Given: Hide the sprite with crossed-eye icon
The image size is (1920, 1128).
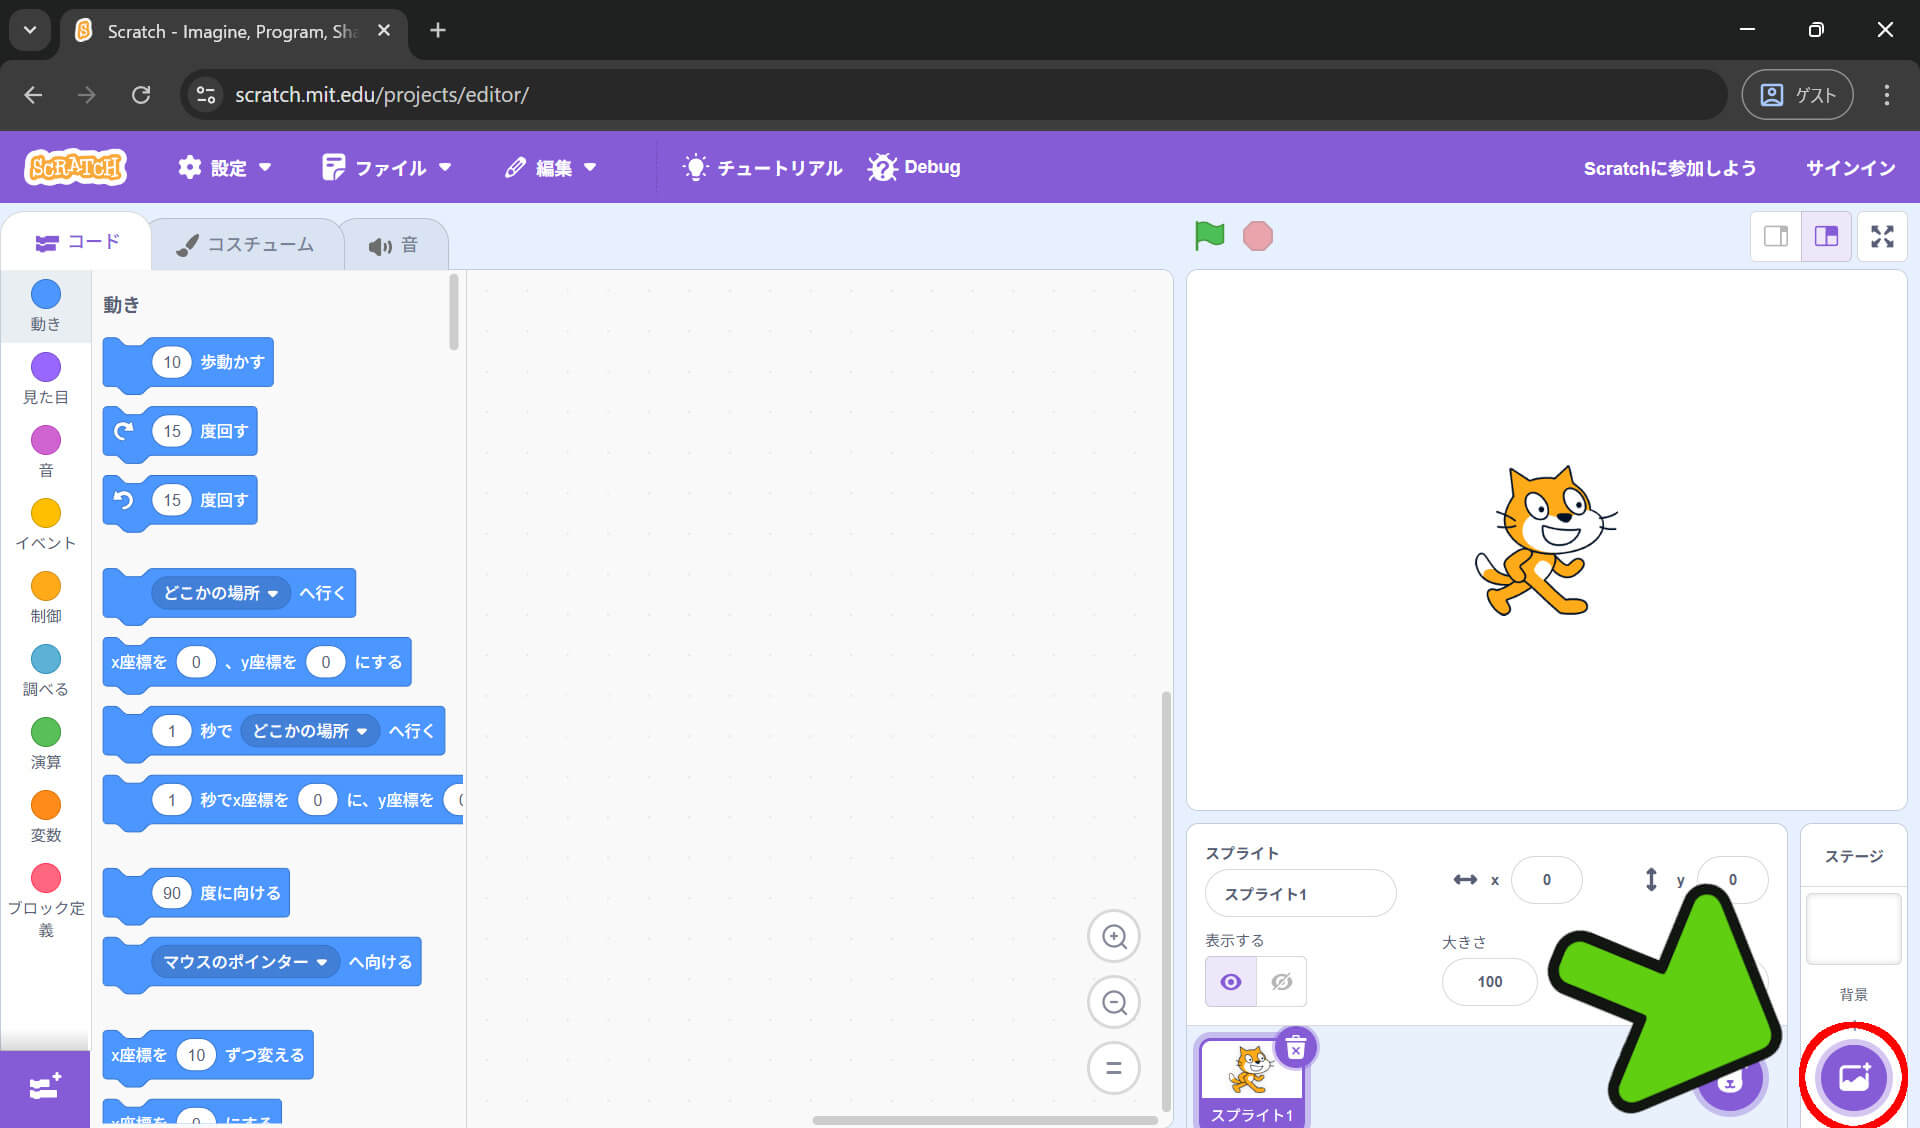Looking at the screenshot, I should tap(1281, 982).
